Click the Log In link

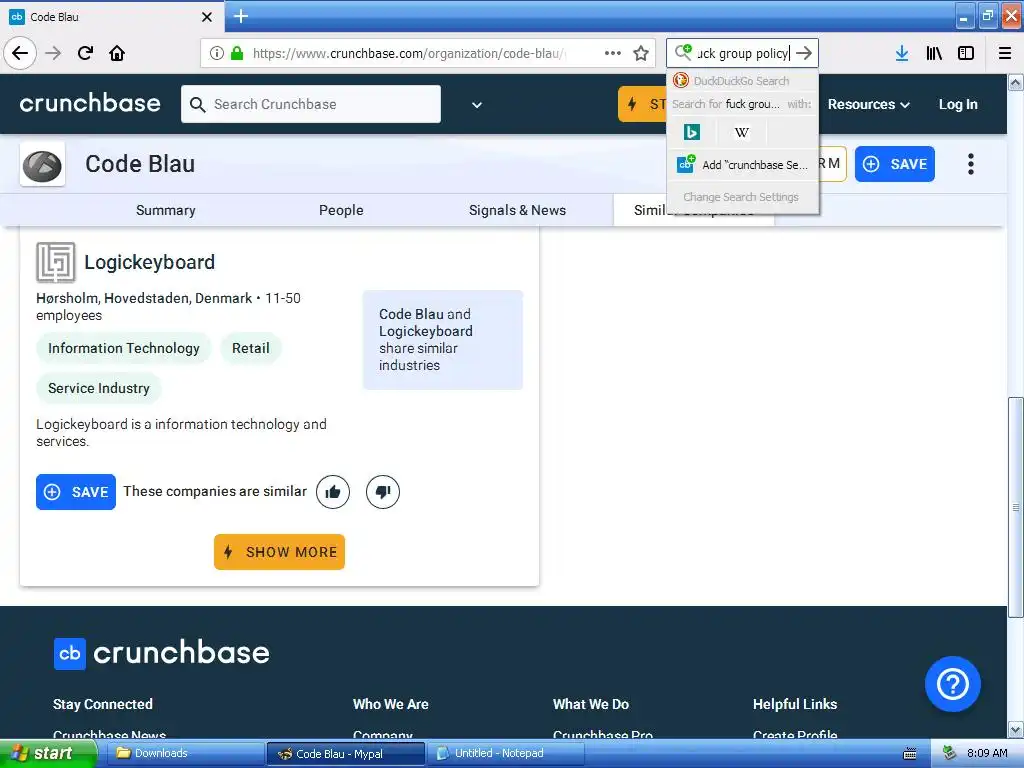958,104
